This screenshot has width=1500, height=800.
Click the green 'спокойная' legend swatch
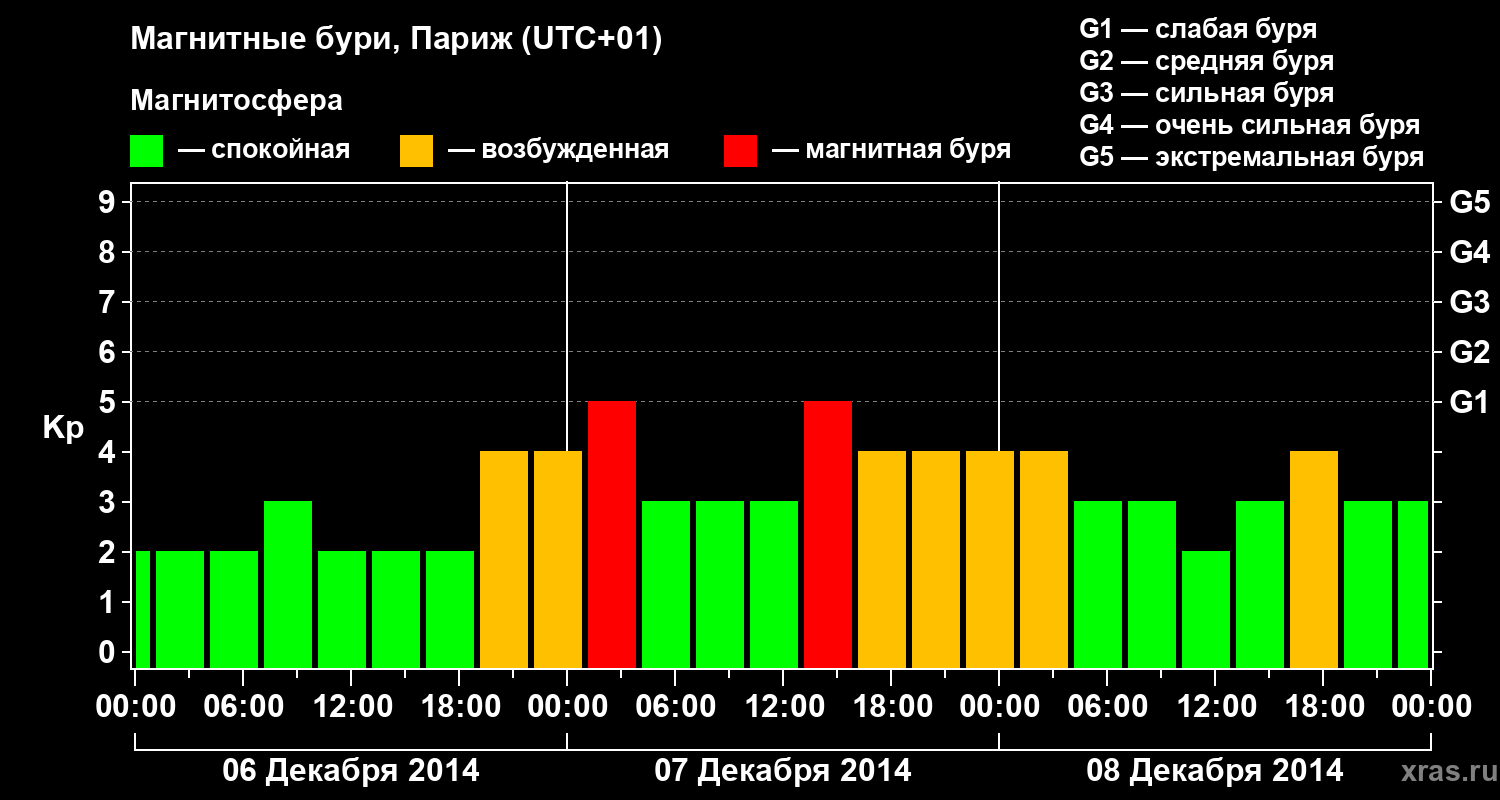pos(147,151)
